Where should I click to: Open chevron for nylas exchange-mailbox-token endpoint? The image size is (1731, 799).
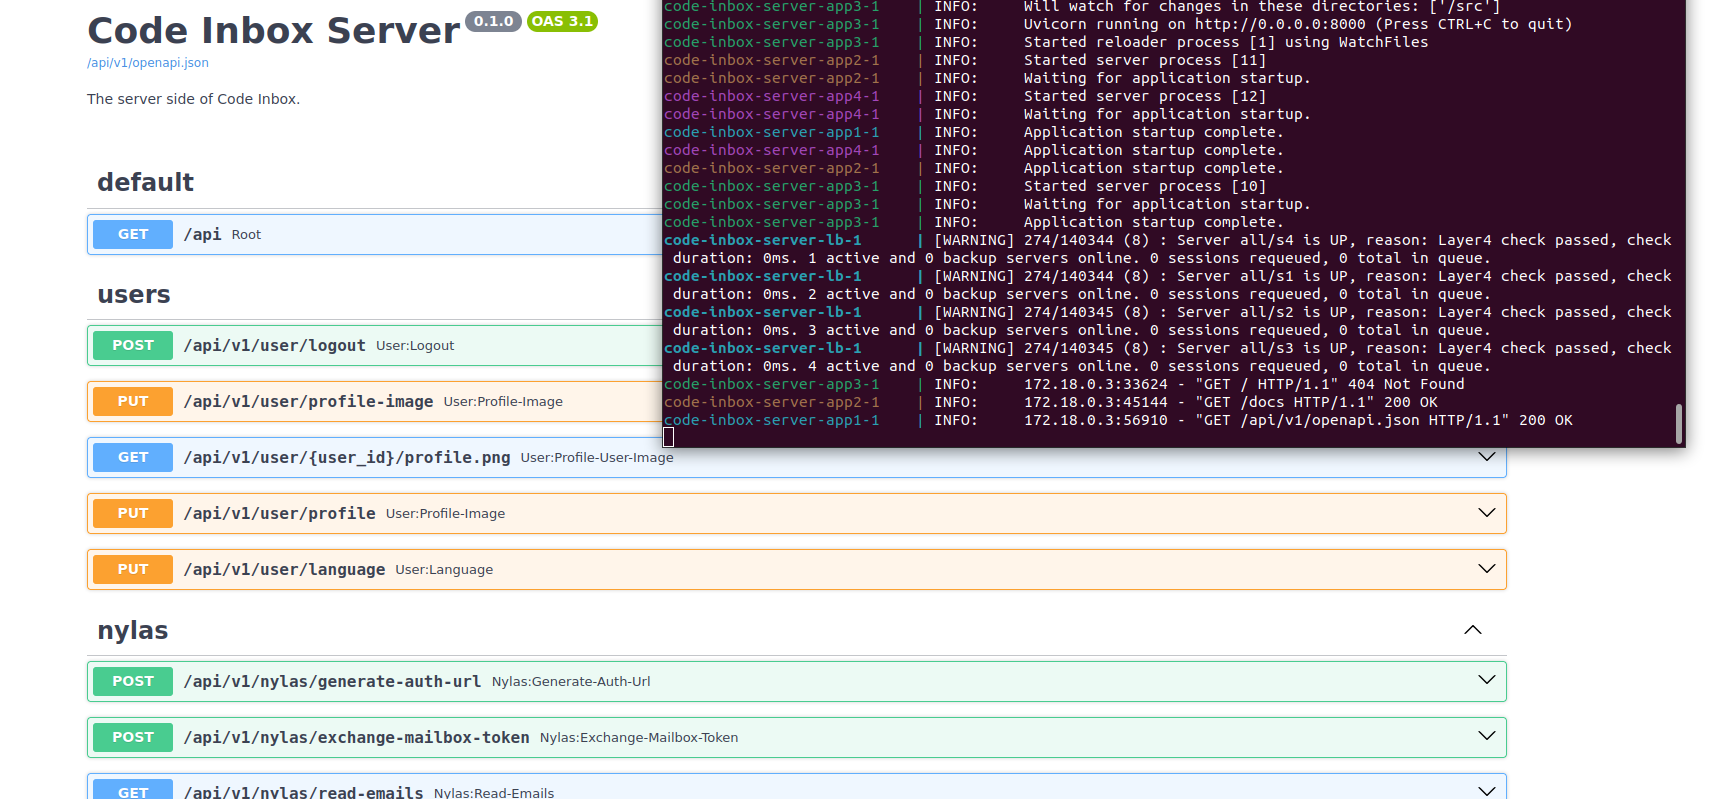point(1487,737)
